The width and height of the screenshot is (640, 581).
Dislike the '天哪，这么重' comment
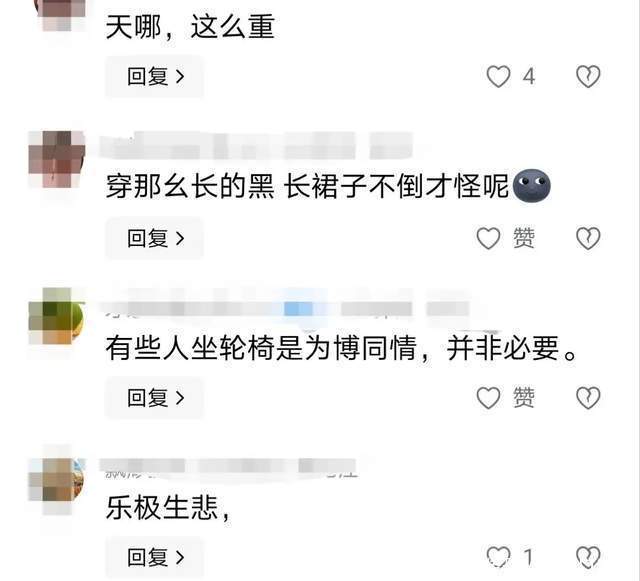[588, 76]
